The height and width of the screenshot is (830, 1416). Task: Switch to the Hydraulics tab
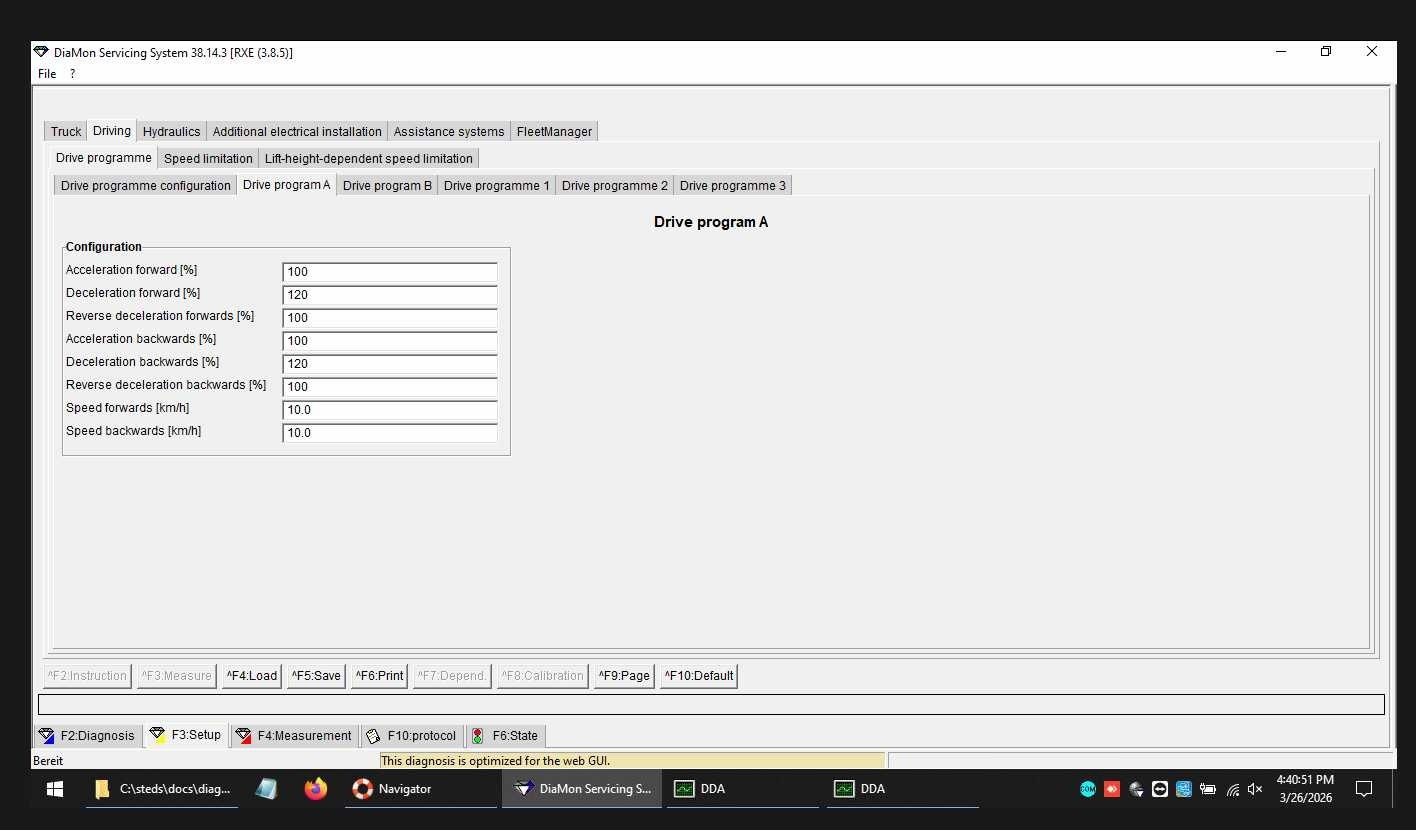(x=171, y=132)
